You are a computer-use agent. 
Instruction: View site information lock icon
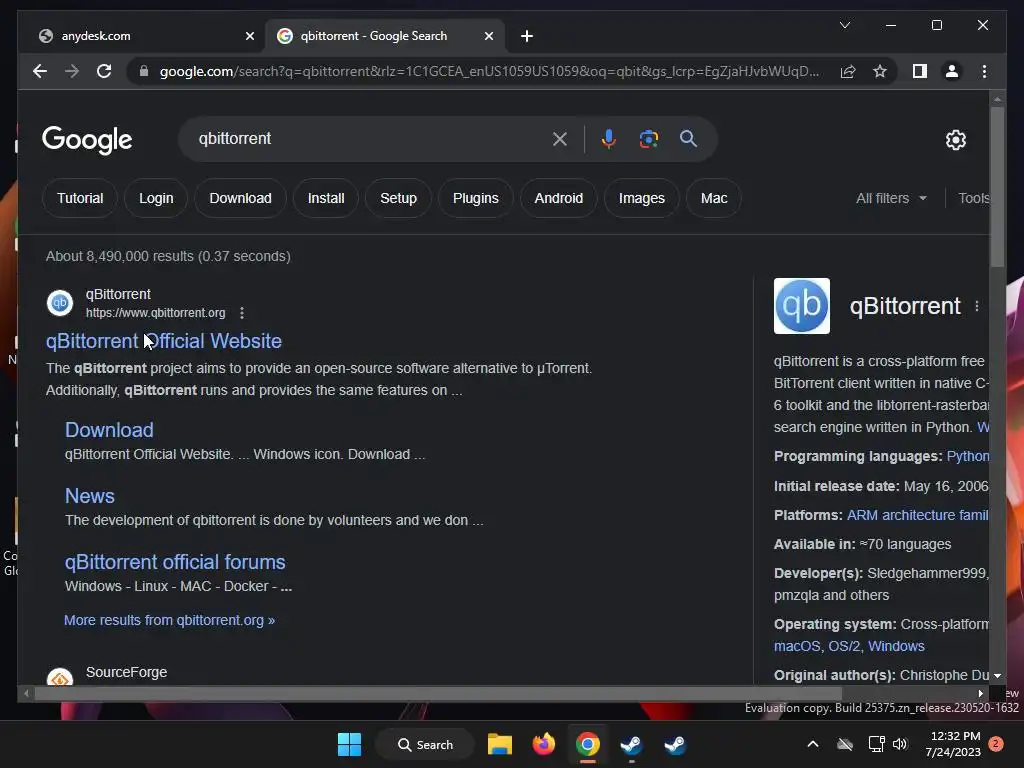(144, 71)
